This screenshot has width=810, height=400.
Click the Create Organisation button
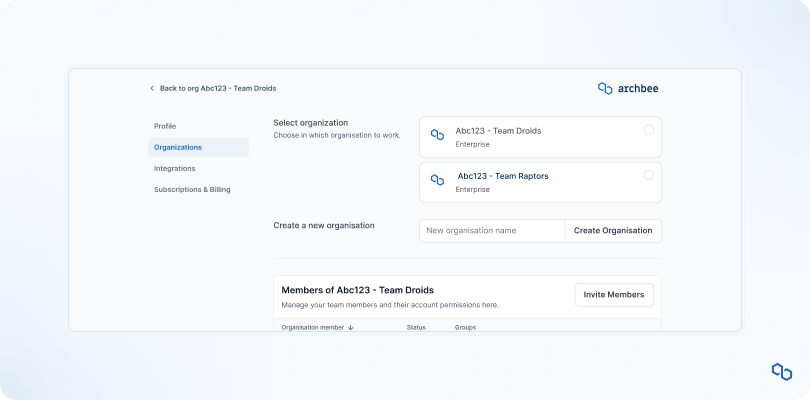tap(613, 230)
